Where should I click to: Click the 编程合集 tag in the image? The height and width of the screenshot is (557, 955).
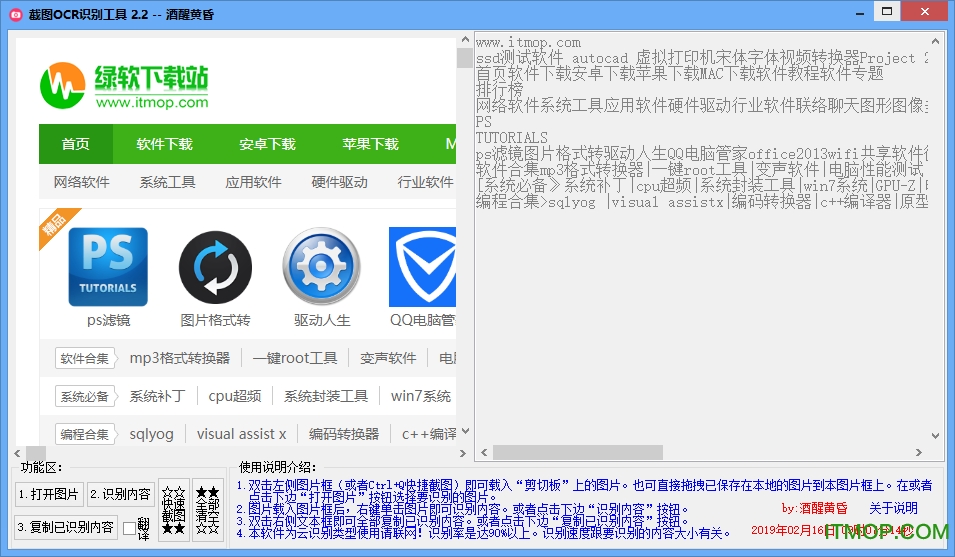(85, 434)
